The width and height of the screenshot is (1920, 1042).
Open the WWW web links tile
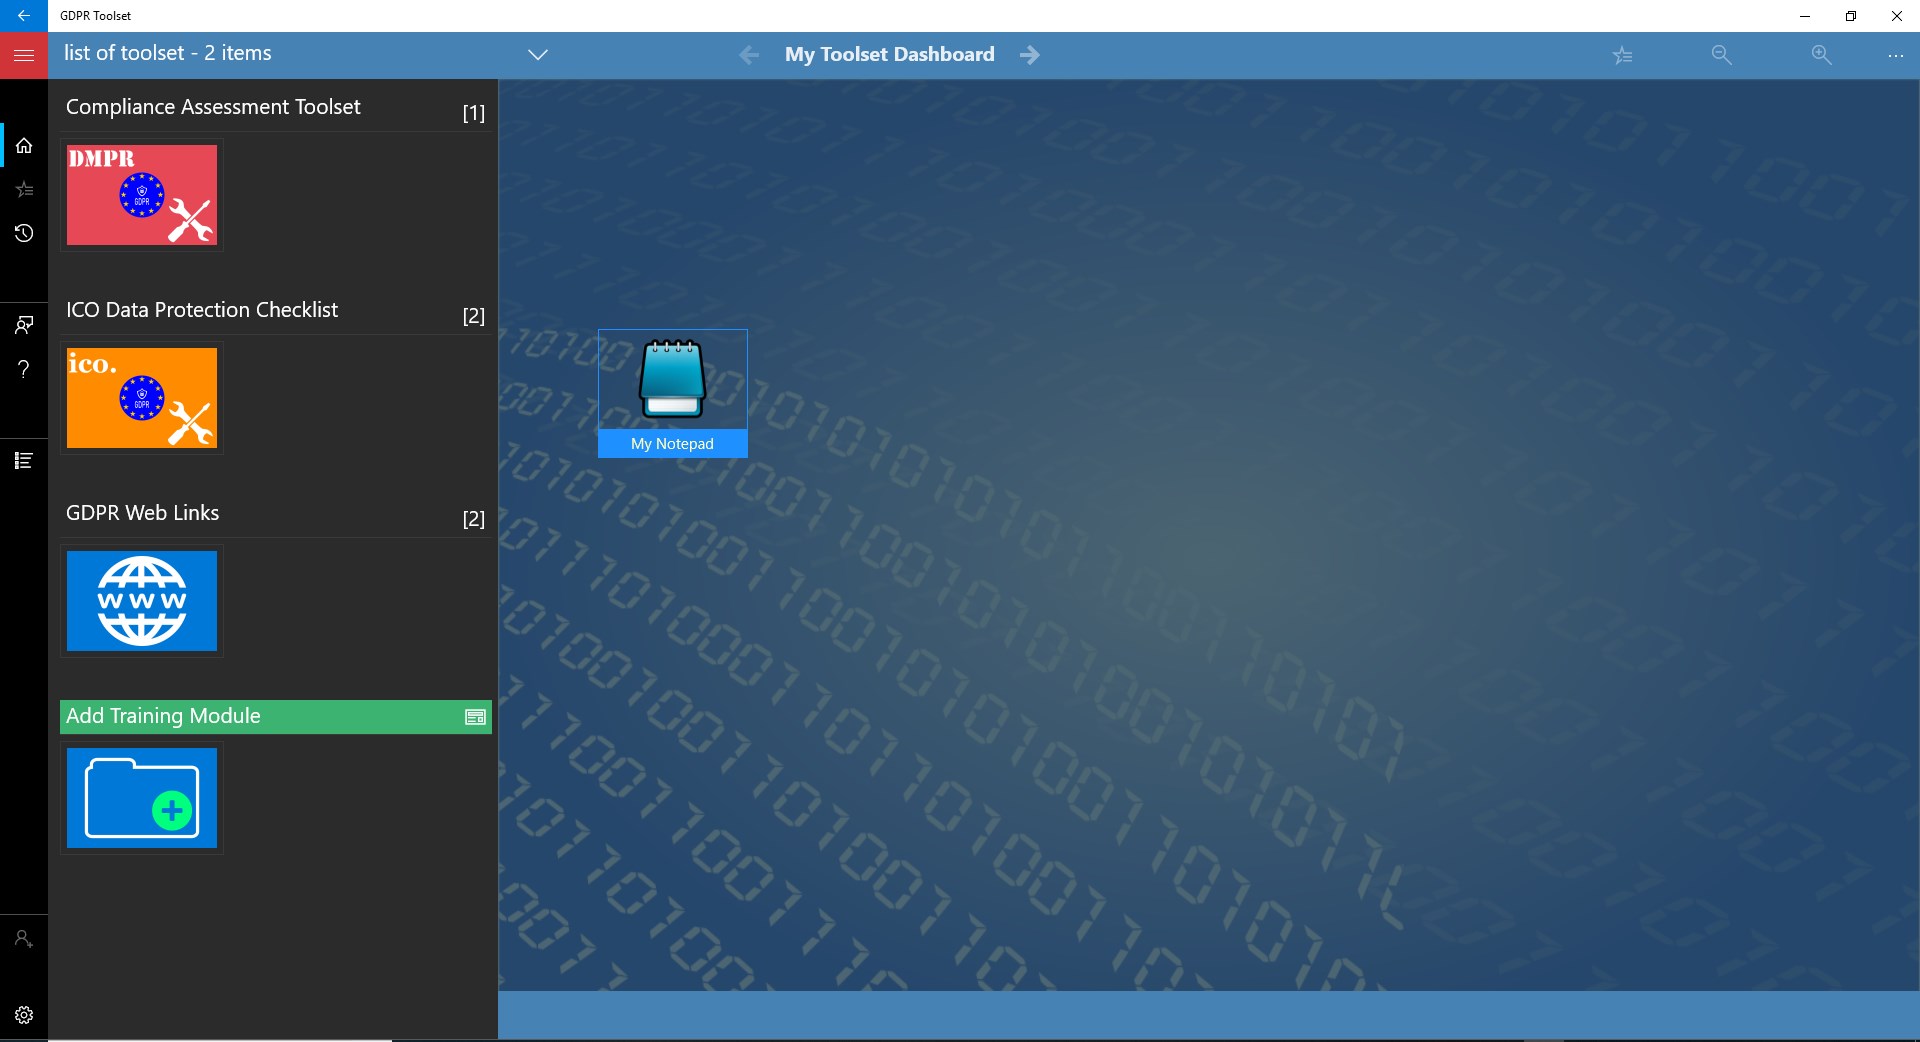click(142, 601)
